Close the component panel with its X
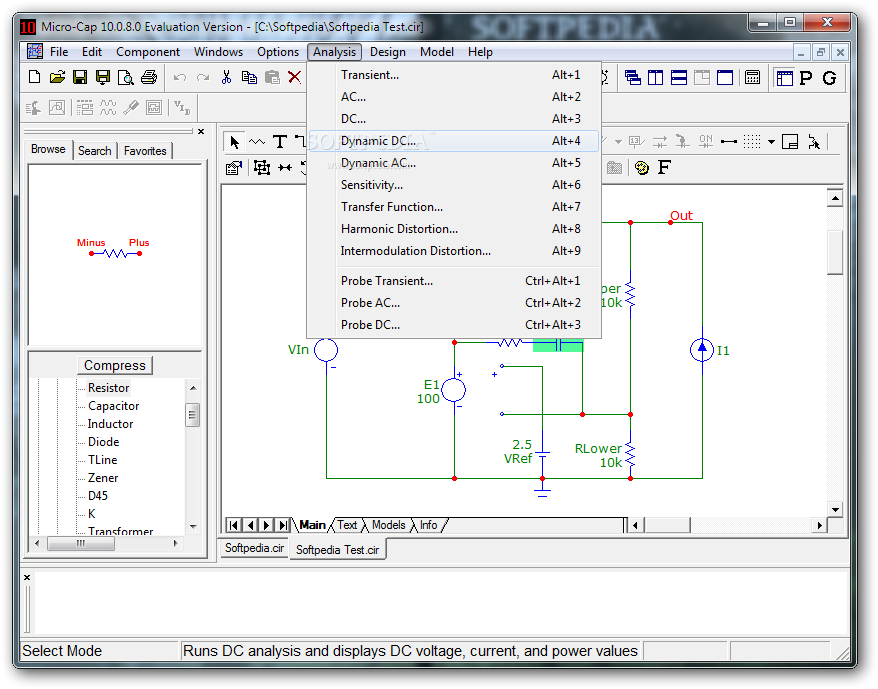 (201, 131)
